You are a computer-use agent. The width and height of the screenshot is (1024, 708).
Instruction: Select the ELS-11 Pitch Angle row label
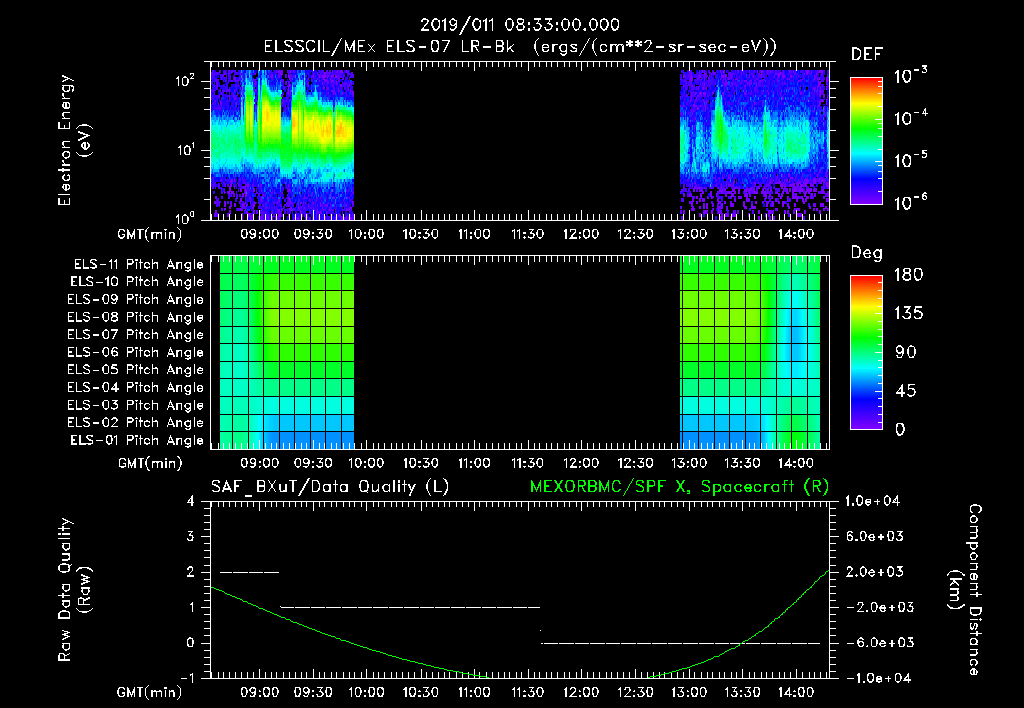(x=138, y=265)
